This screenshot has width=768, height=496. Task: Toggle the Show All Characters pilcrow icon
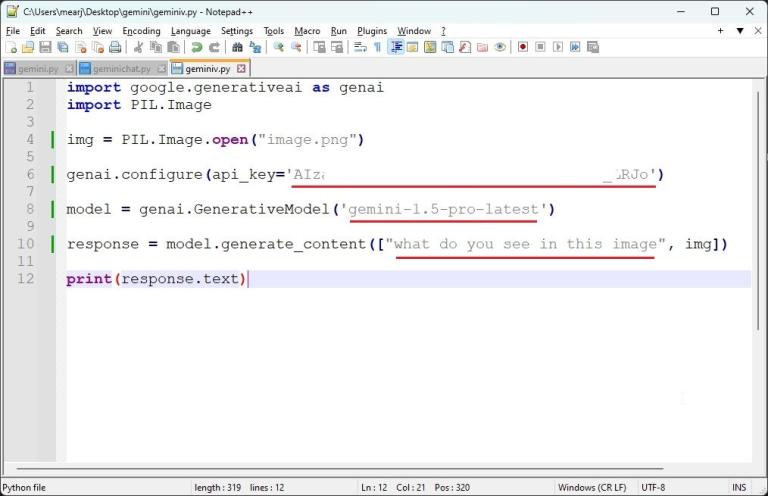377,47
